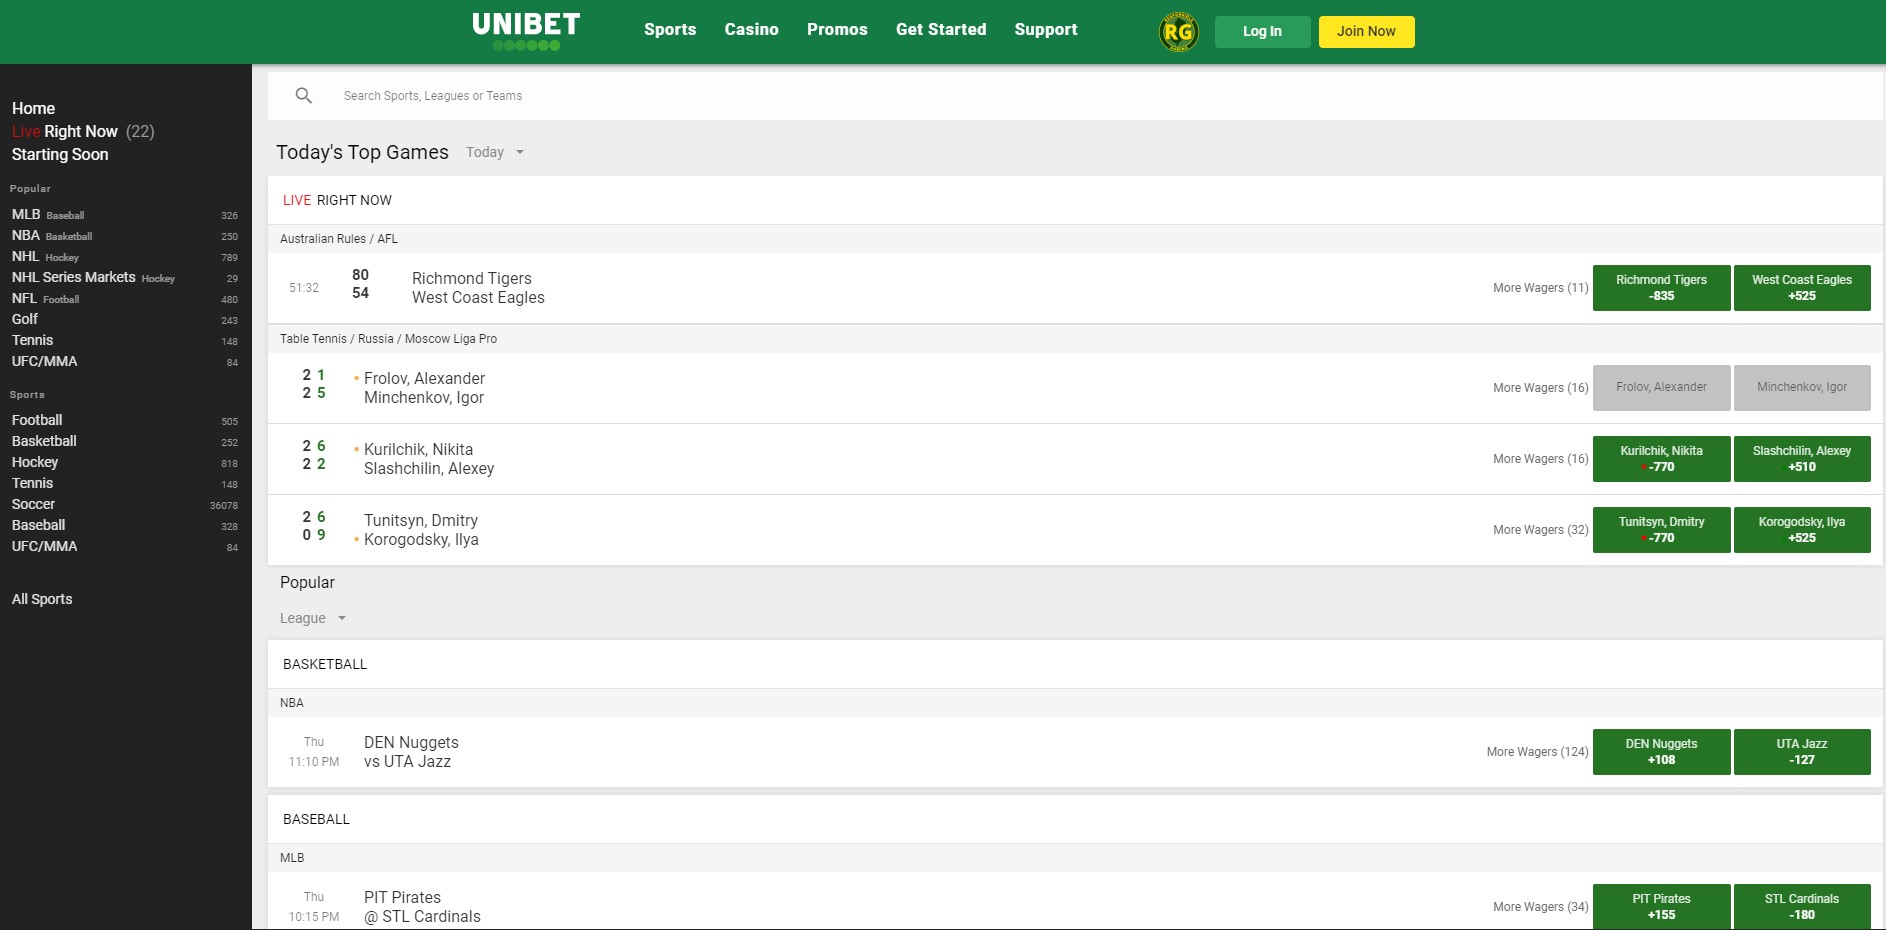
Task: Open PIT Pirates @ STL Cardinals game
Action: 422,907
